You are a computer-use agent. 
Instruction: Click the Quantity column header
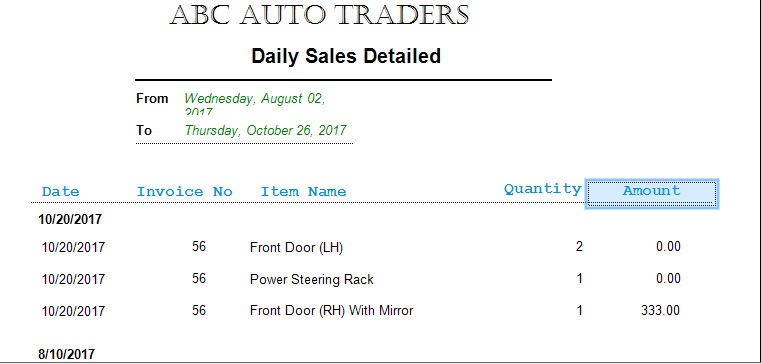pyautogui.click(x=543, y=189)
